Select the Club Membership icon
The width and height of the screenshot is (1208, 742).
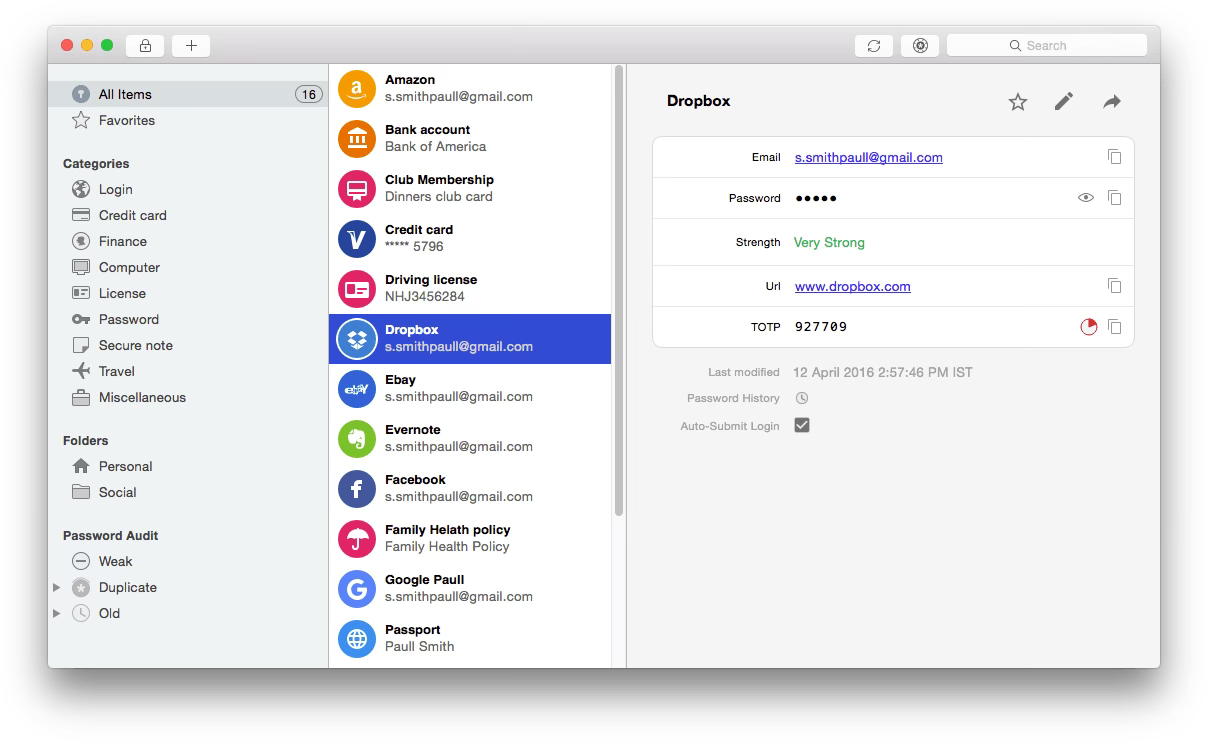[357, 189]
